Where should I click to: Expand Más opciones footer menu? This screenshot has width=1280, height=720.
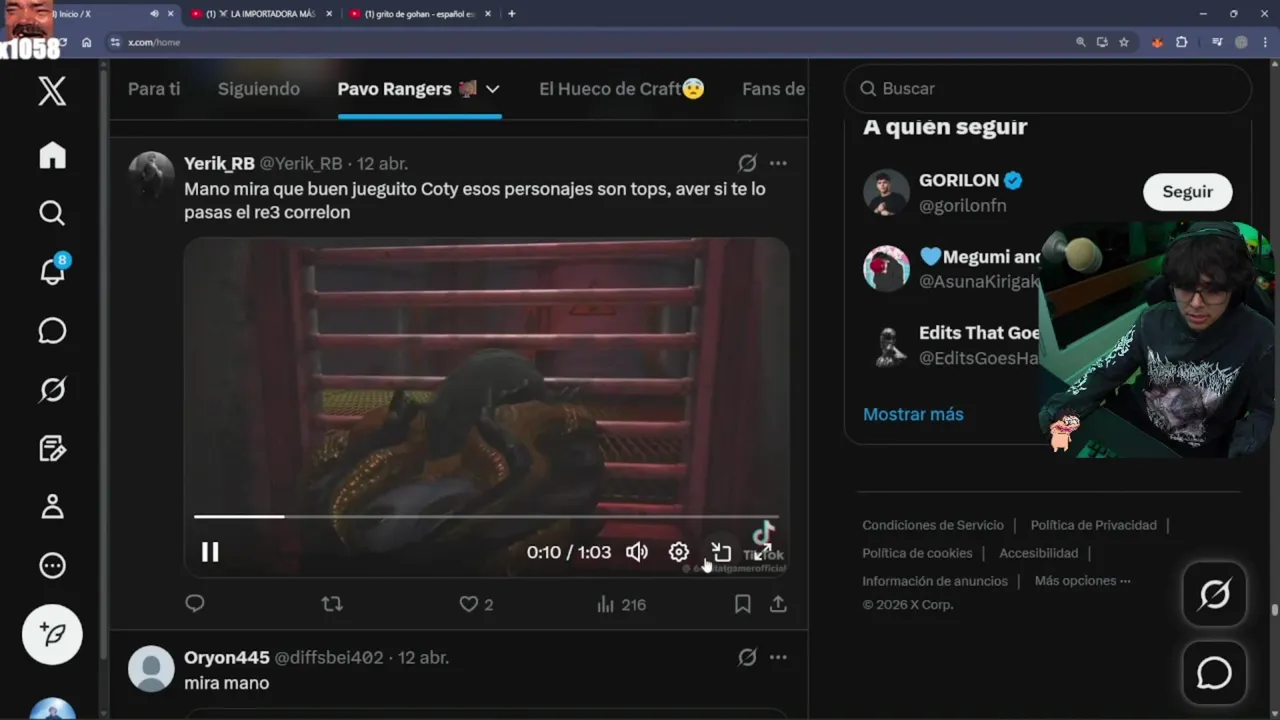[x=1083, y=581]
